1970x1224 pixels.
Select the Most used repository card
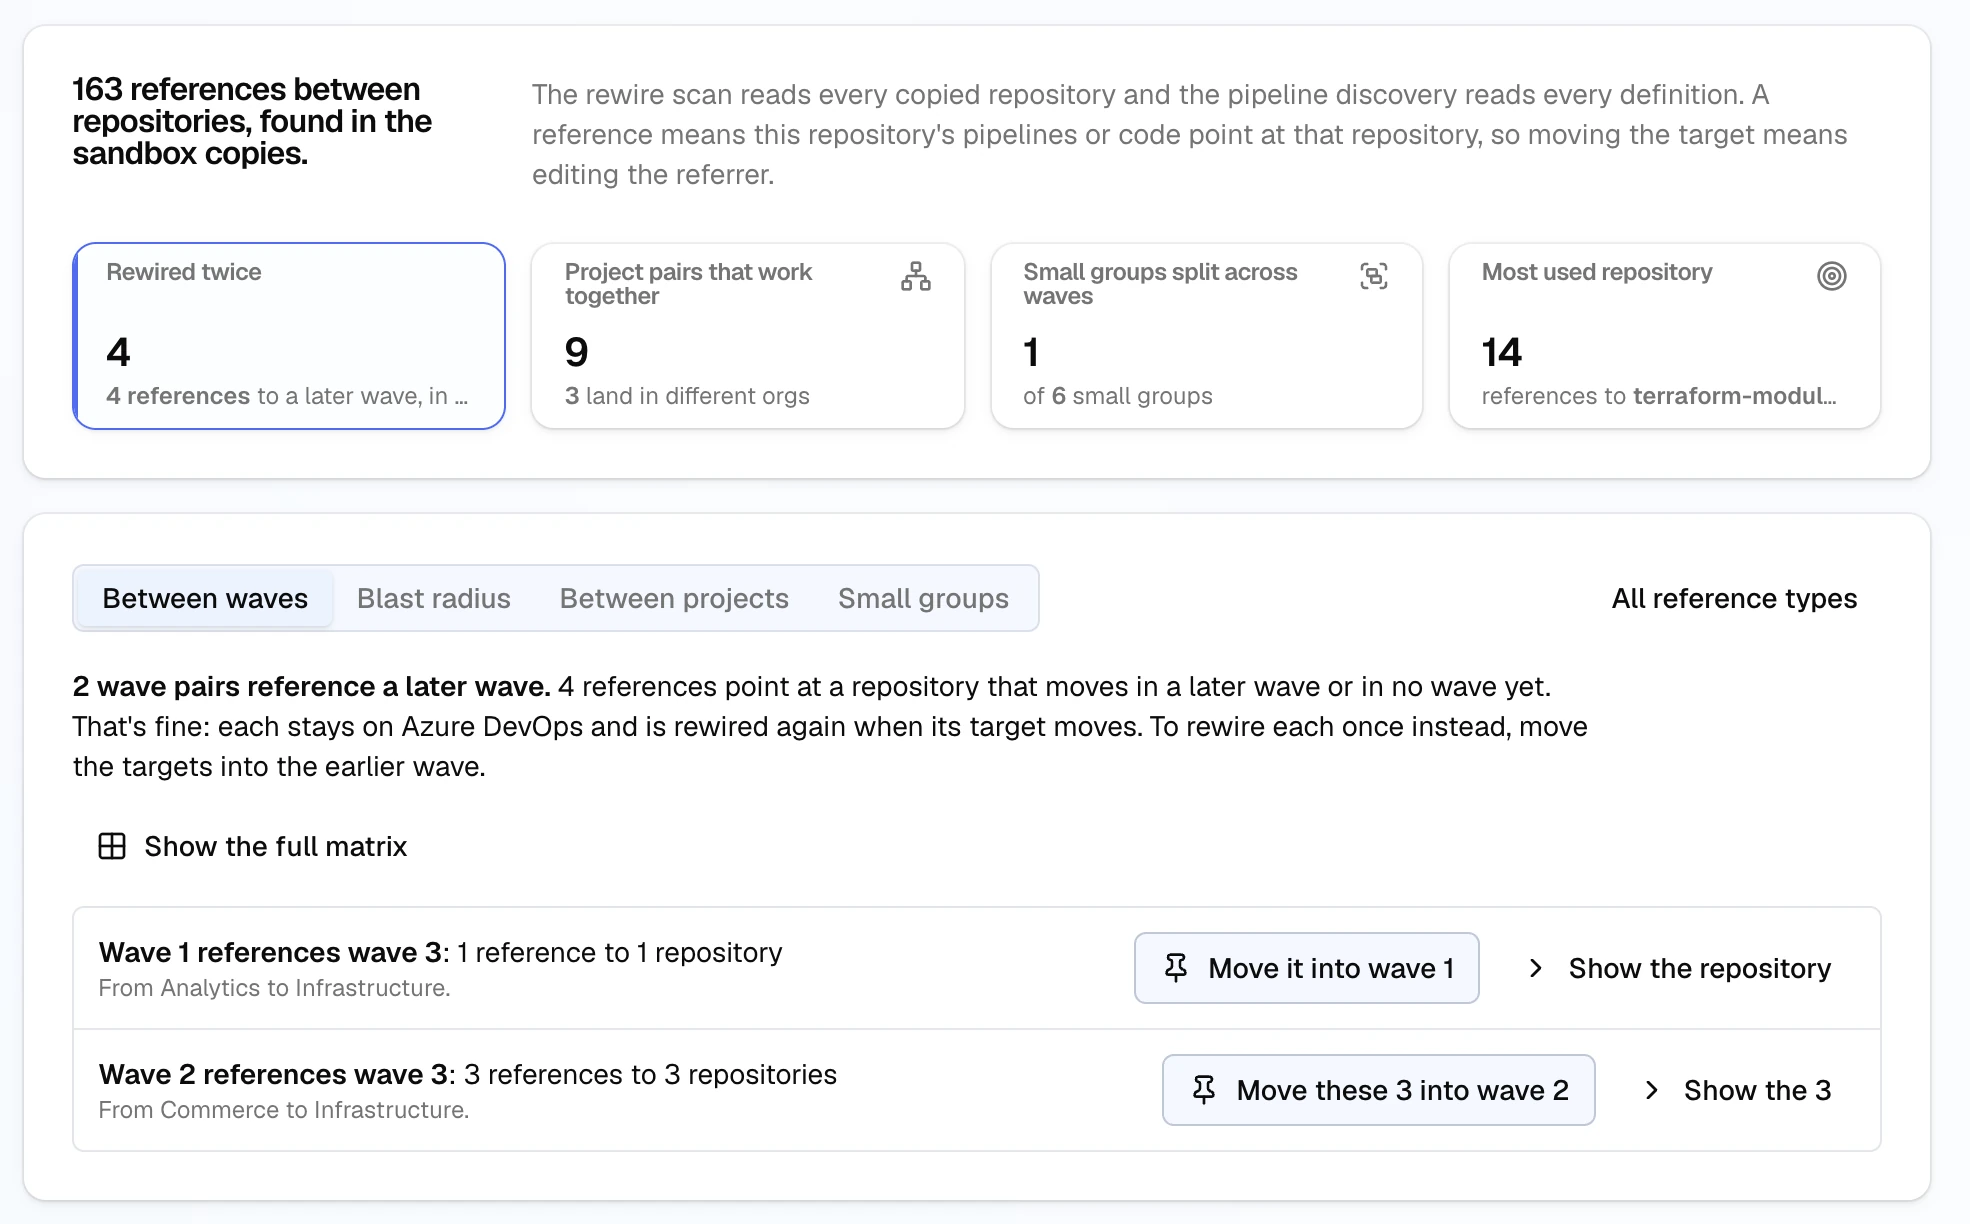click(1665, 336)
